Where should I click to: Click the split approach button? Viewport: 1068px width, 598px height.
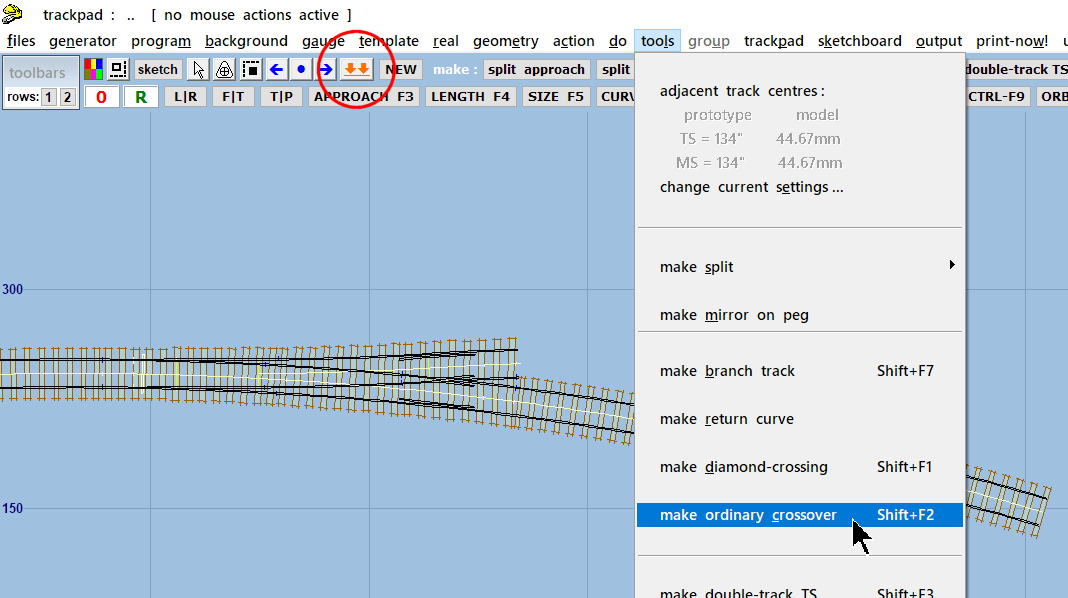536,69
